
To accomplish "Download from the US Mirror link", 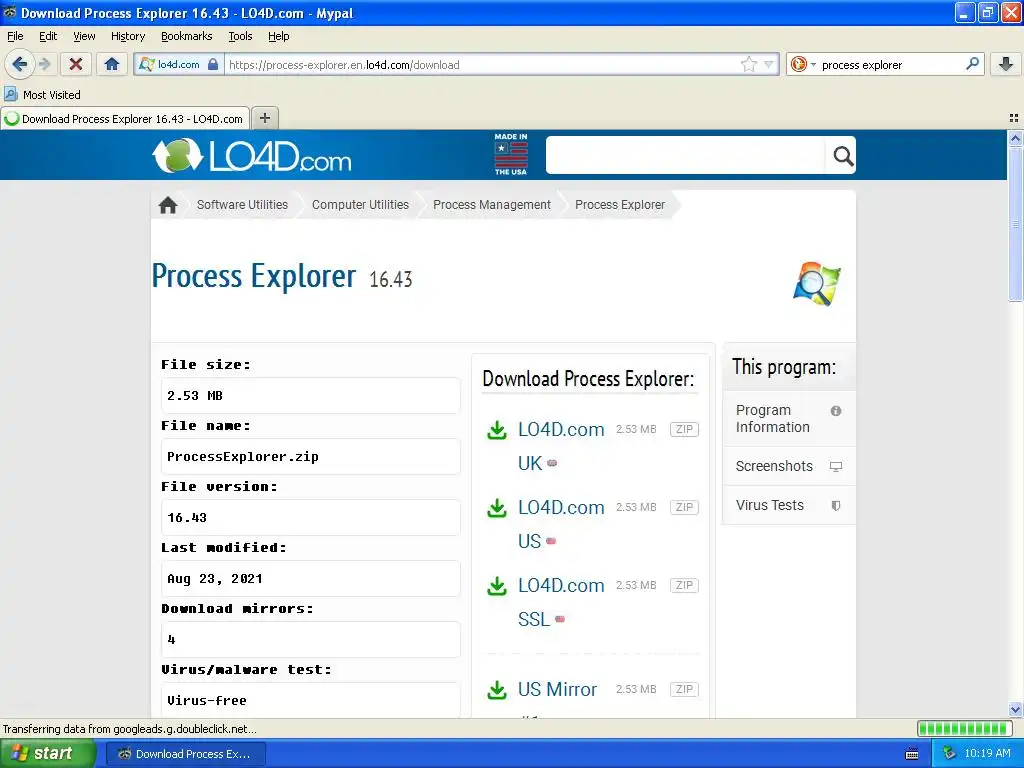I will [x=557, y=690].
